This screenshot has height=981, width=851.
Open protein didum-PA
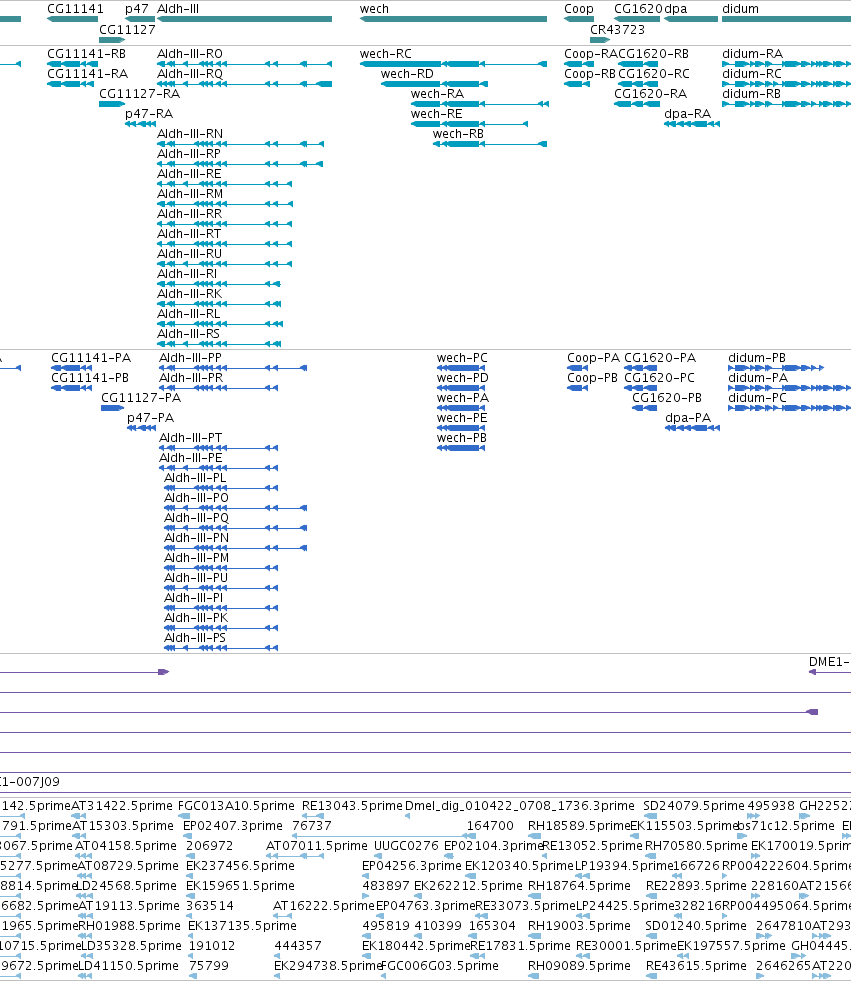tap(758, 378)
